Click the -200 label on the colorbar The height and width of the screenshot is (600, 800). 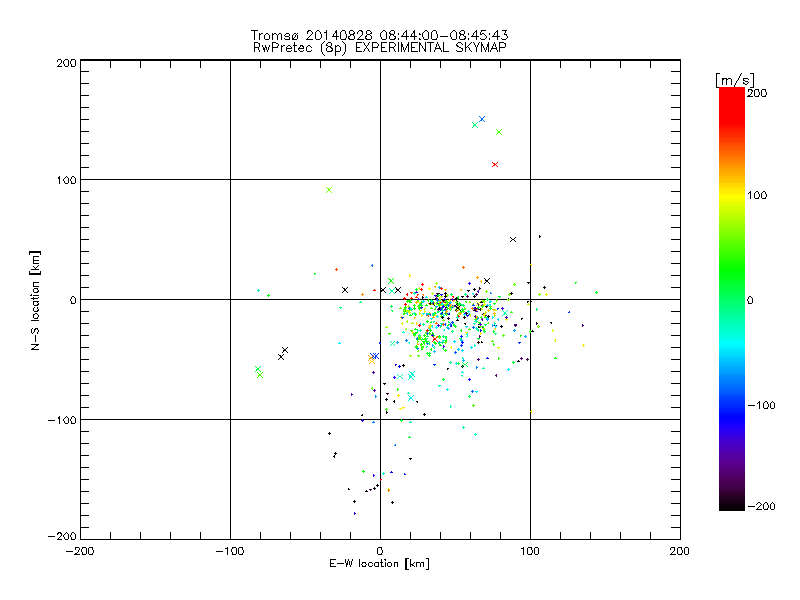761,506
